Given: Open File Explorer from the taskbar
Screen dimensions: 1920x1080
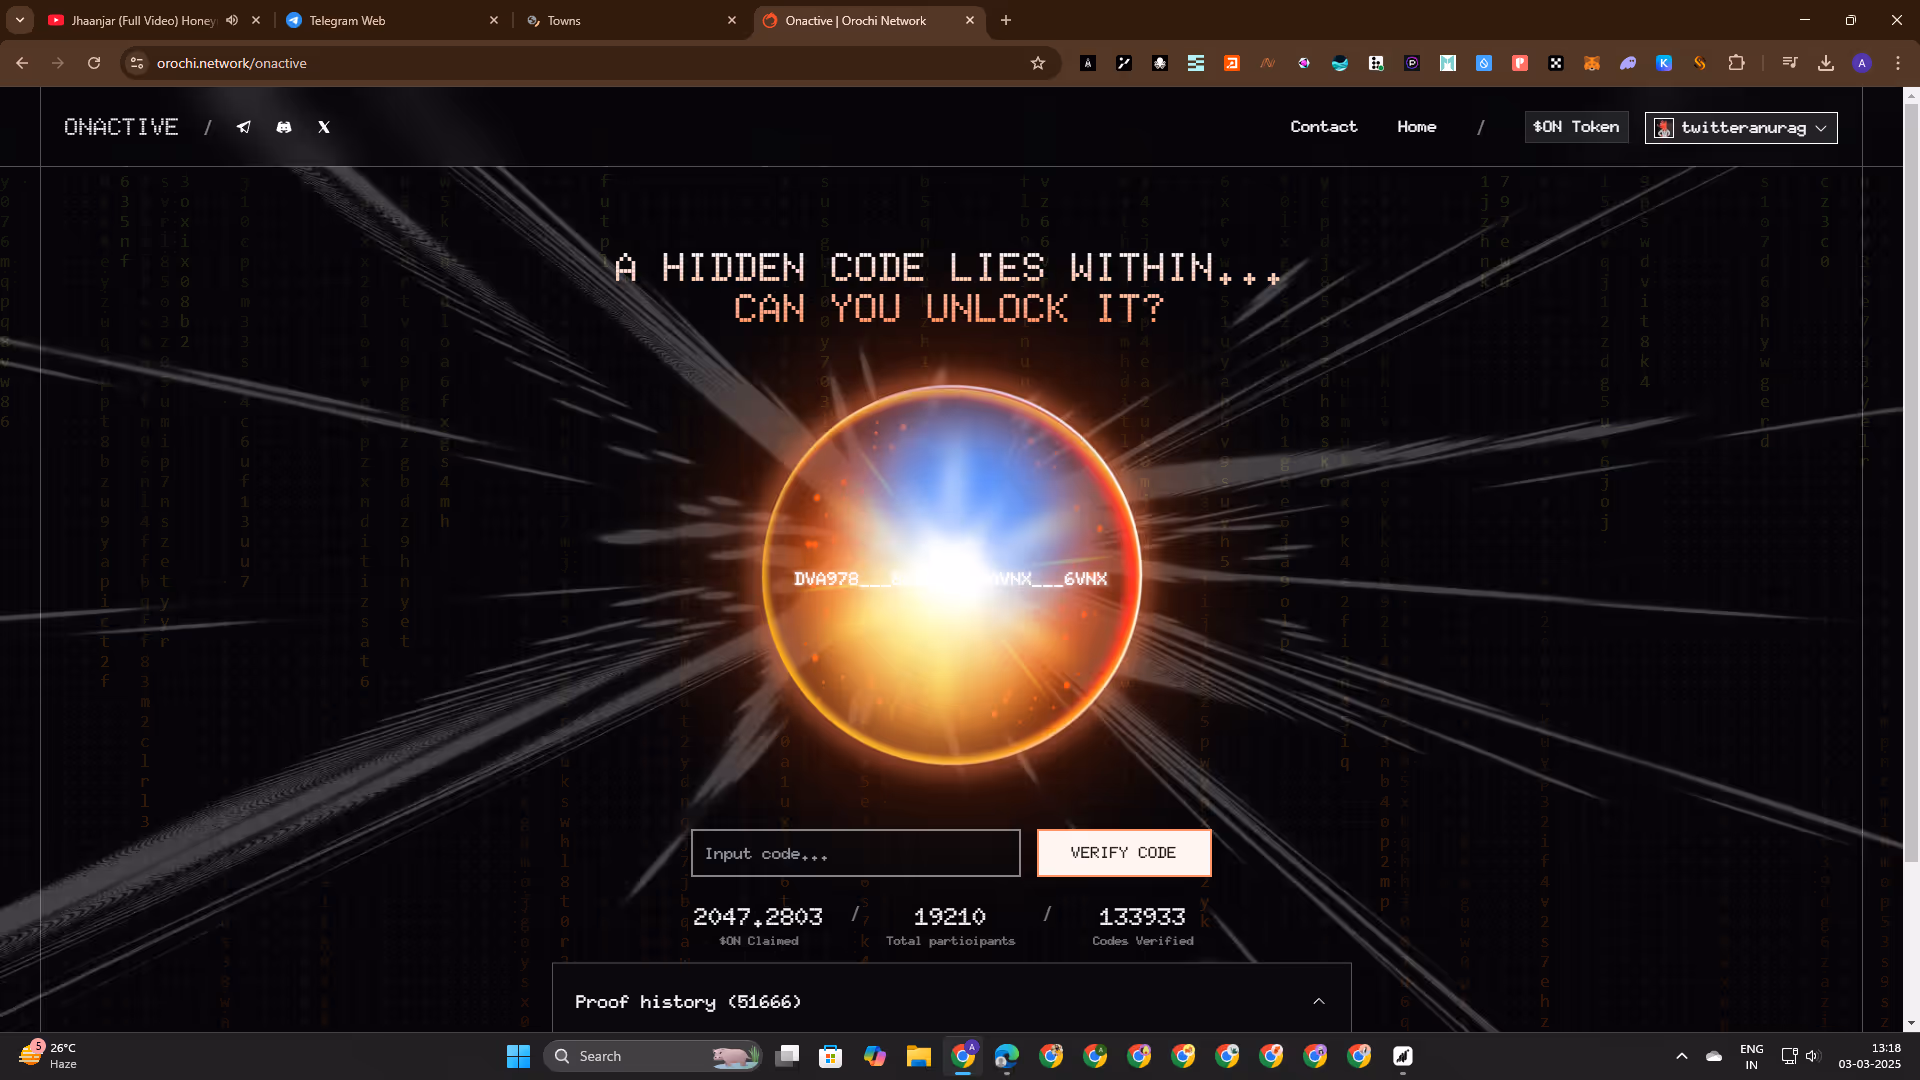Looking at the screenshot, I should [918, 1056].
